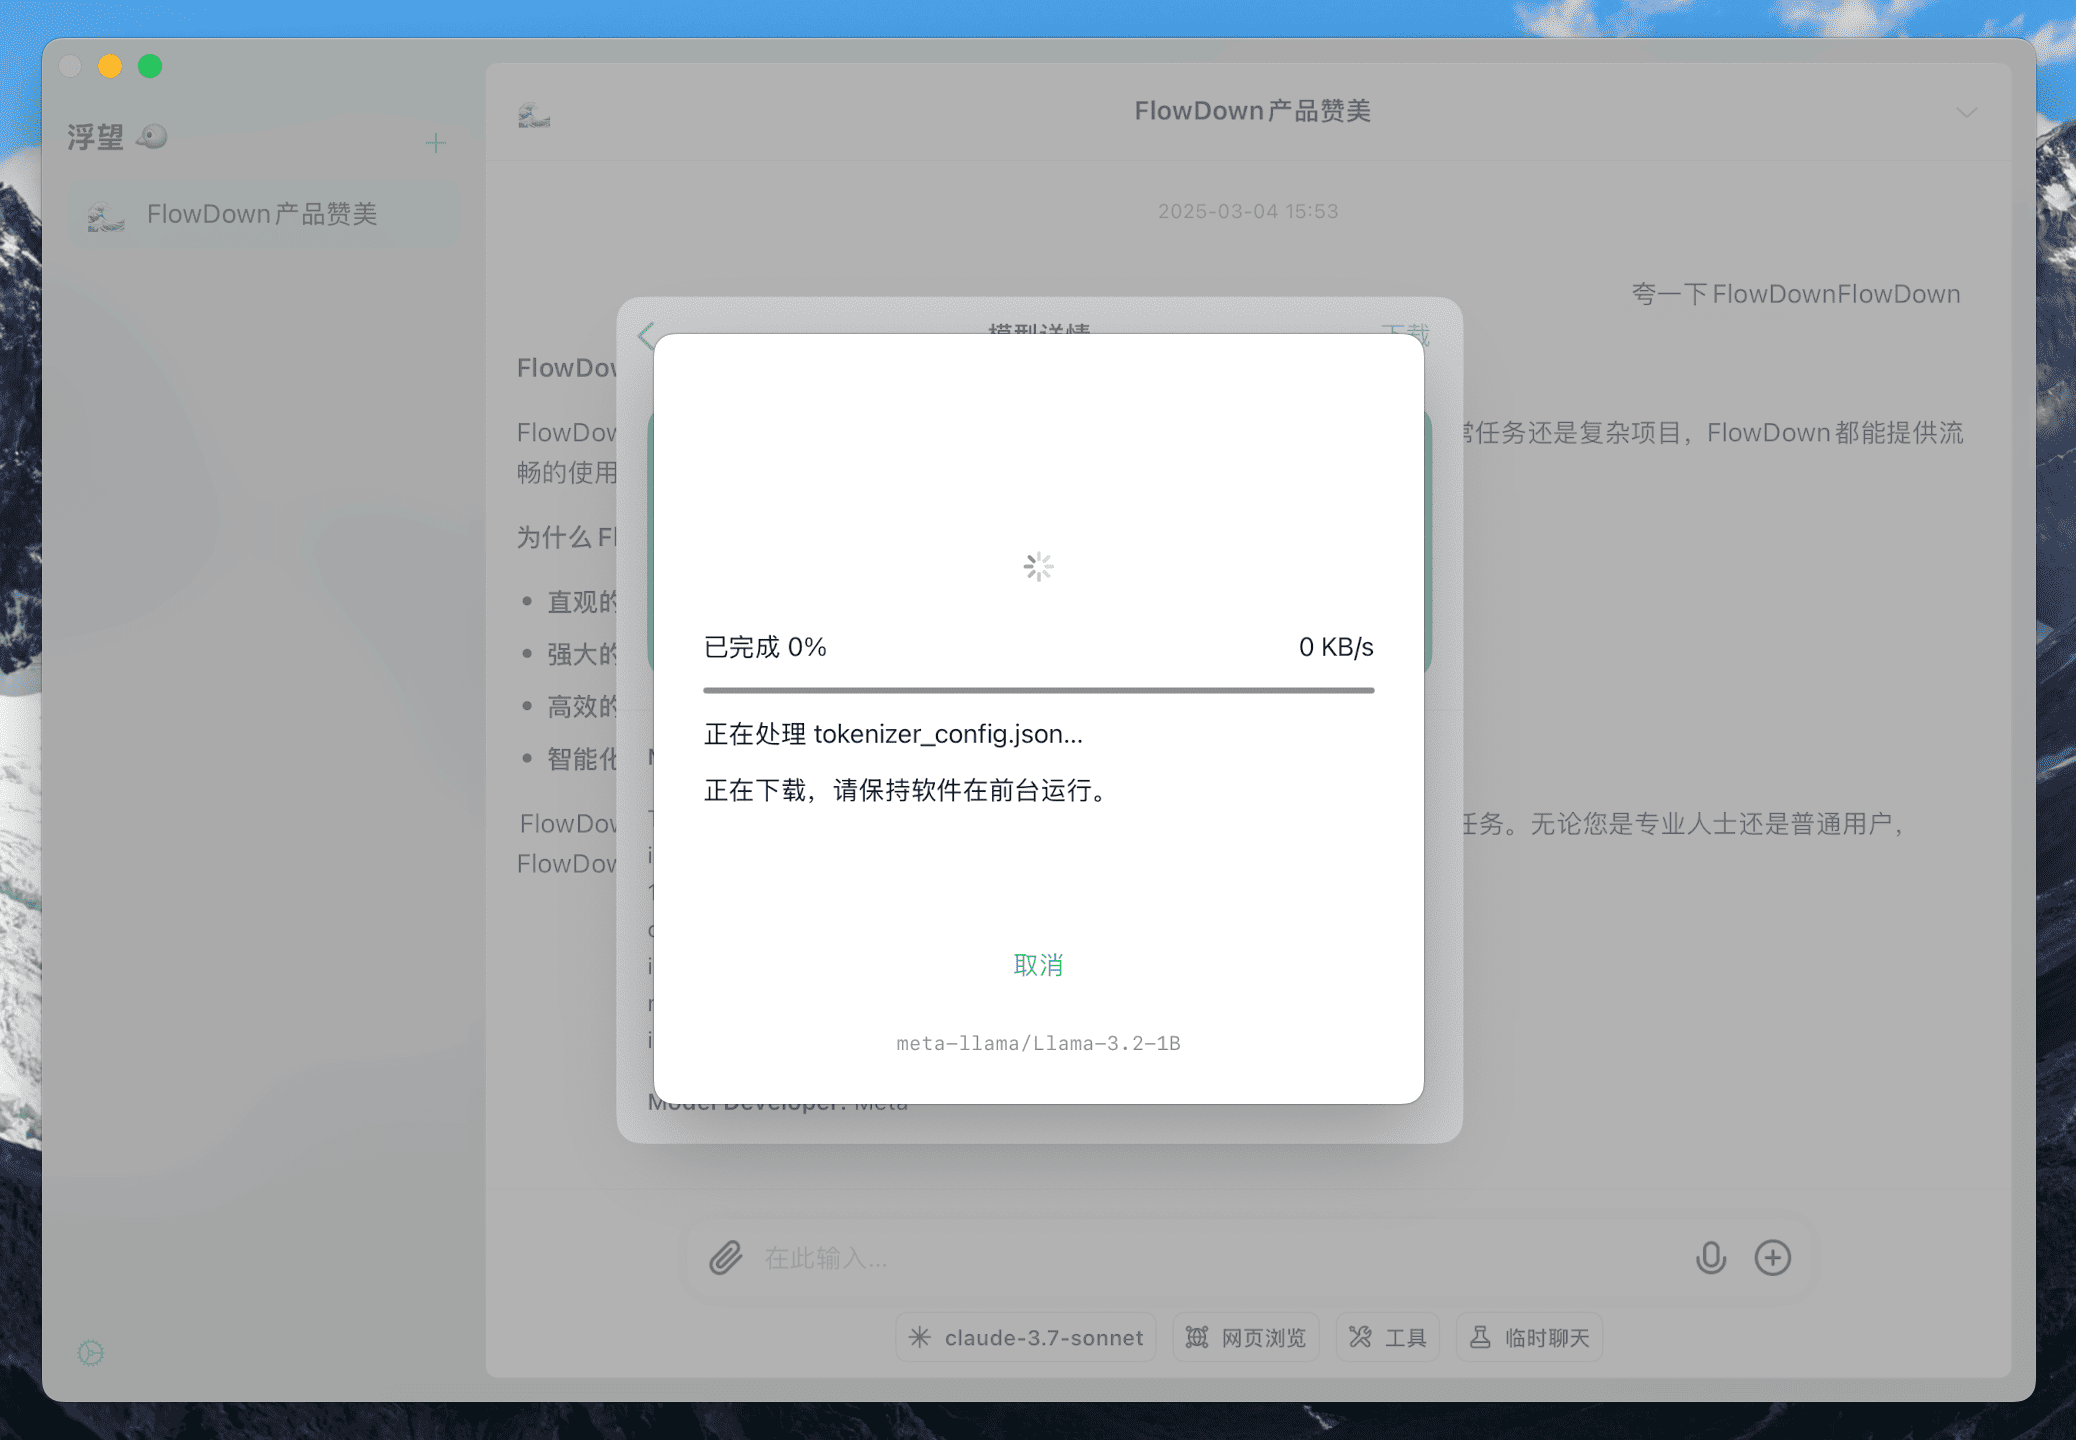Screen dimensions: 2076x1440
Task: Attach a file with the paperclip icon
Action: pyautogui.click(x=726, y=1257)
